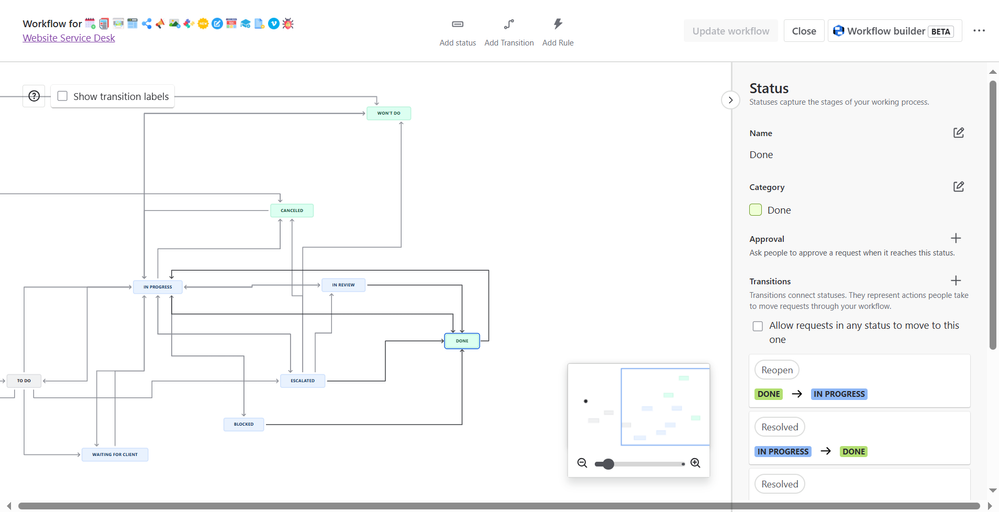Image resolution: width=999 pixels, height=512 pixels.
Task: Select the TO DO status node
Action: click(x=24, y=381)
